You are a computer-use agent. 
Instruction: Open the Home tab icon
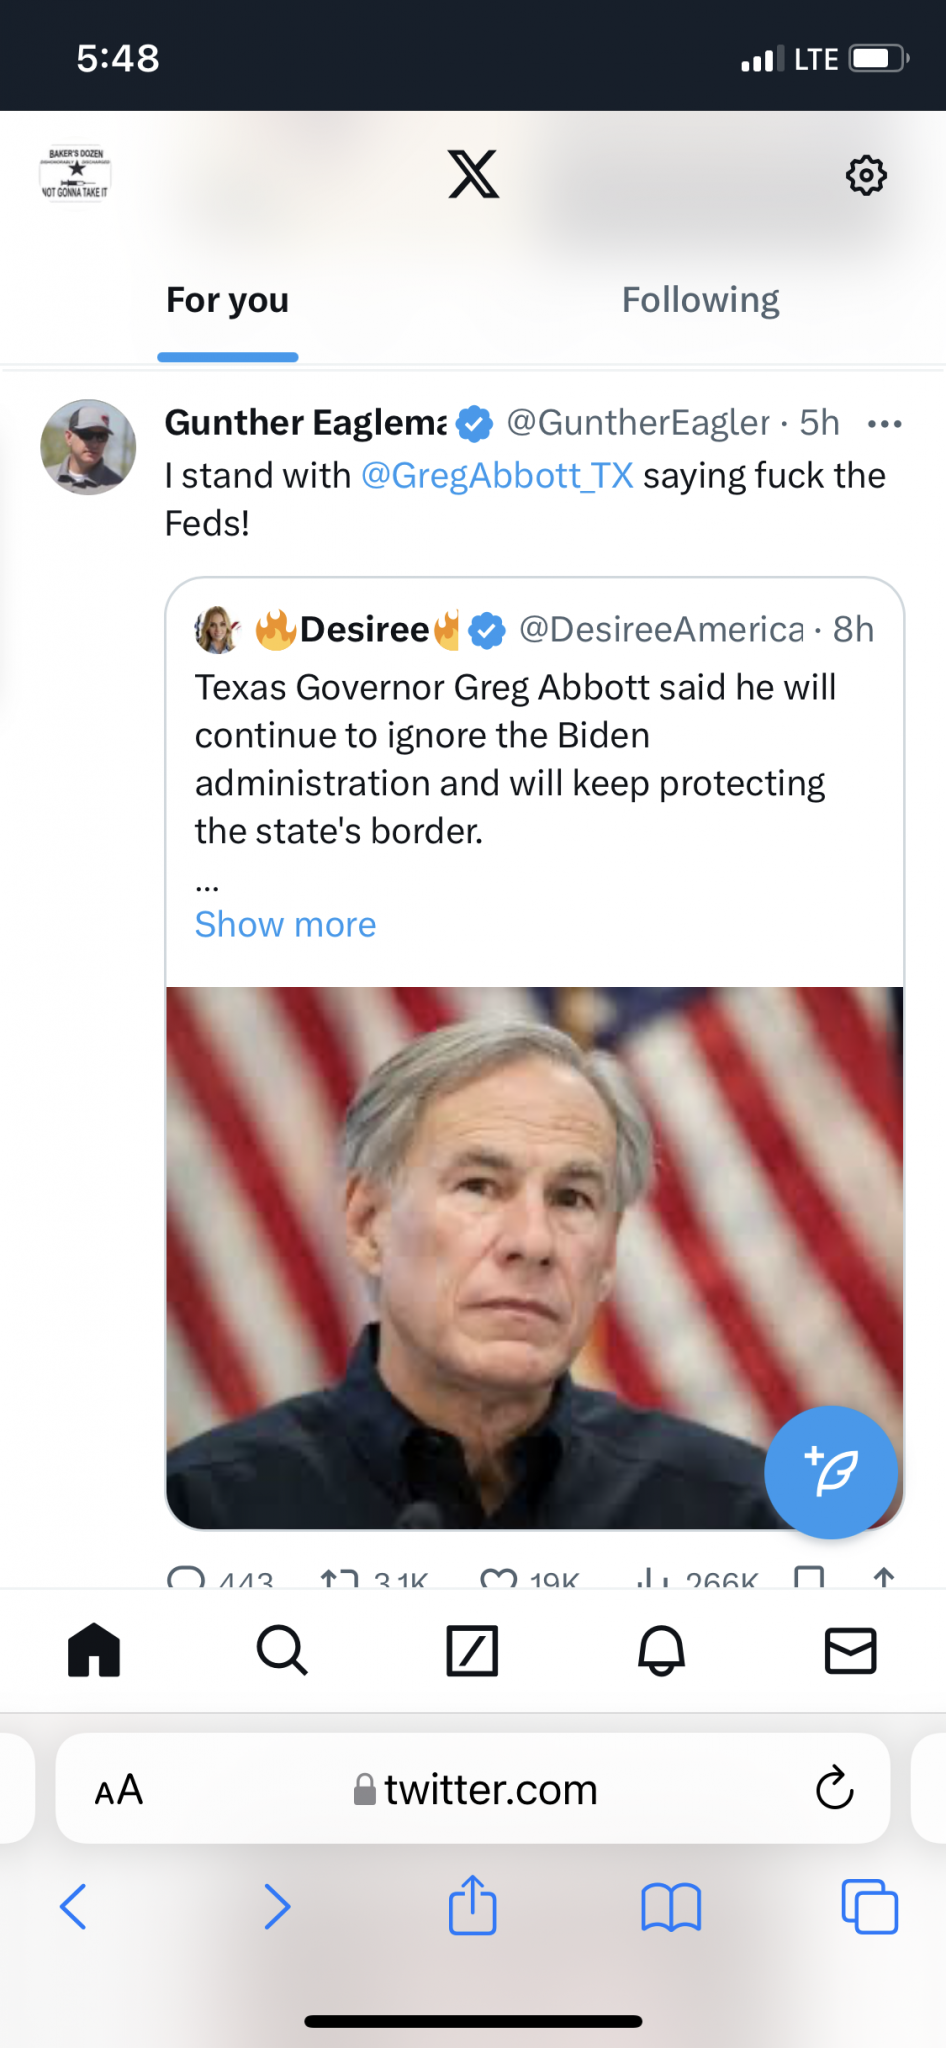pyautogui.click(x=94, y=1650)
